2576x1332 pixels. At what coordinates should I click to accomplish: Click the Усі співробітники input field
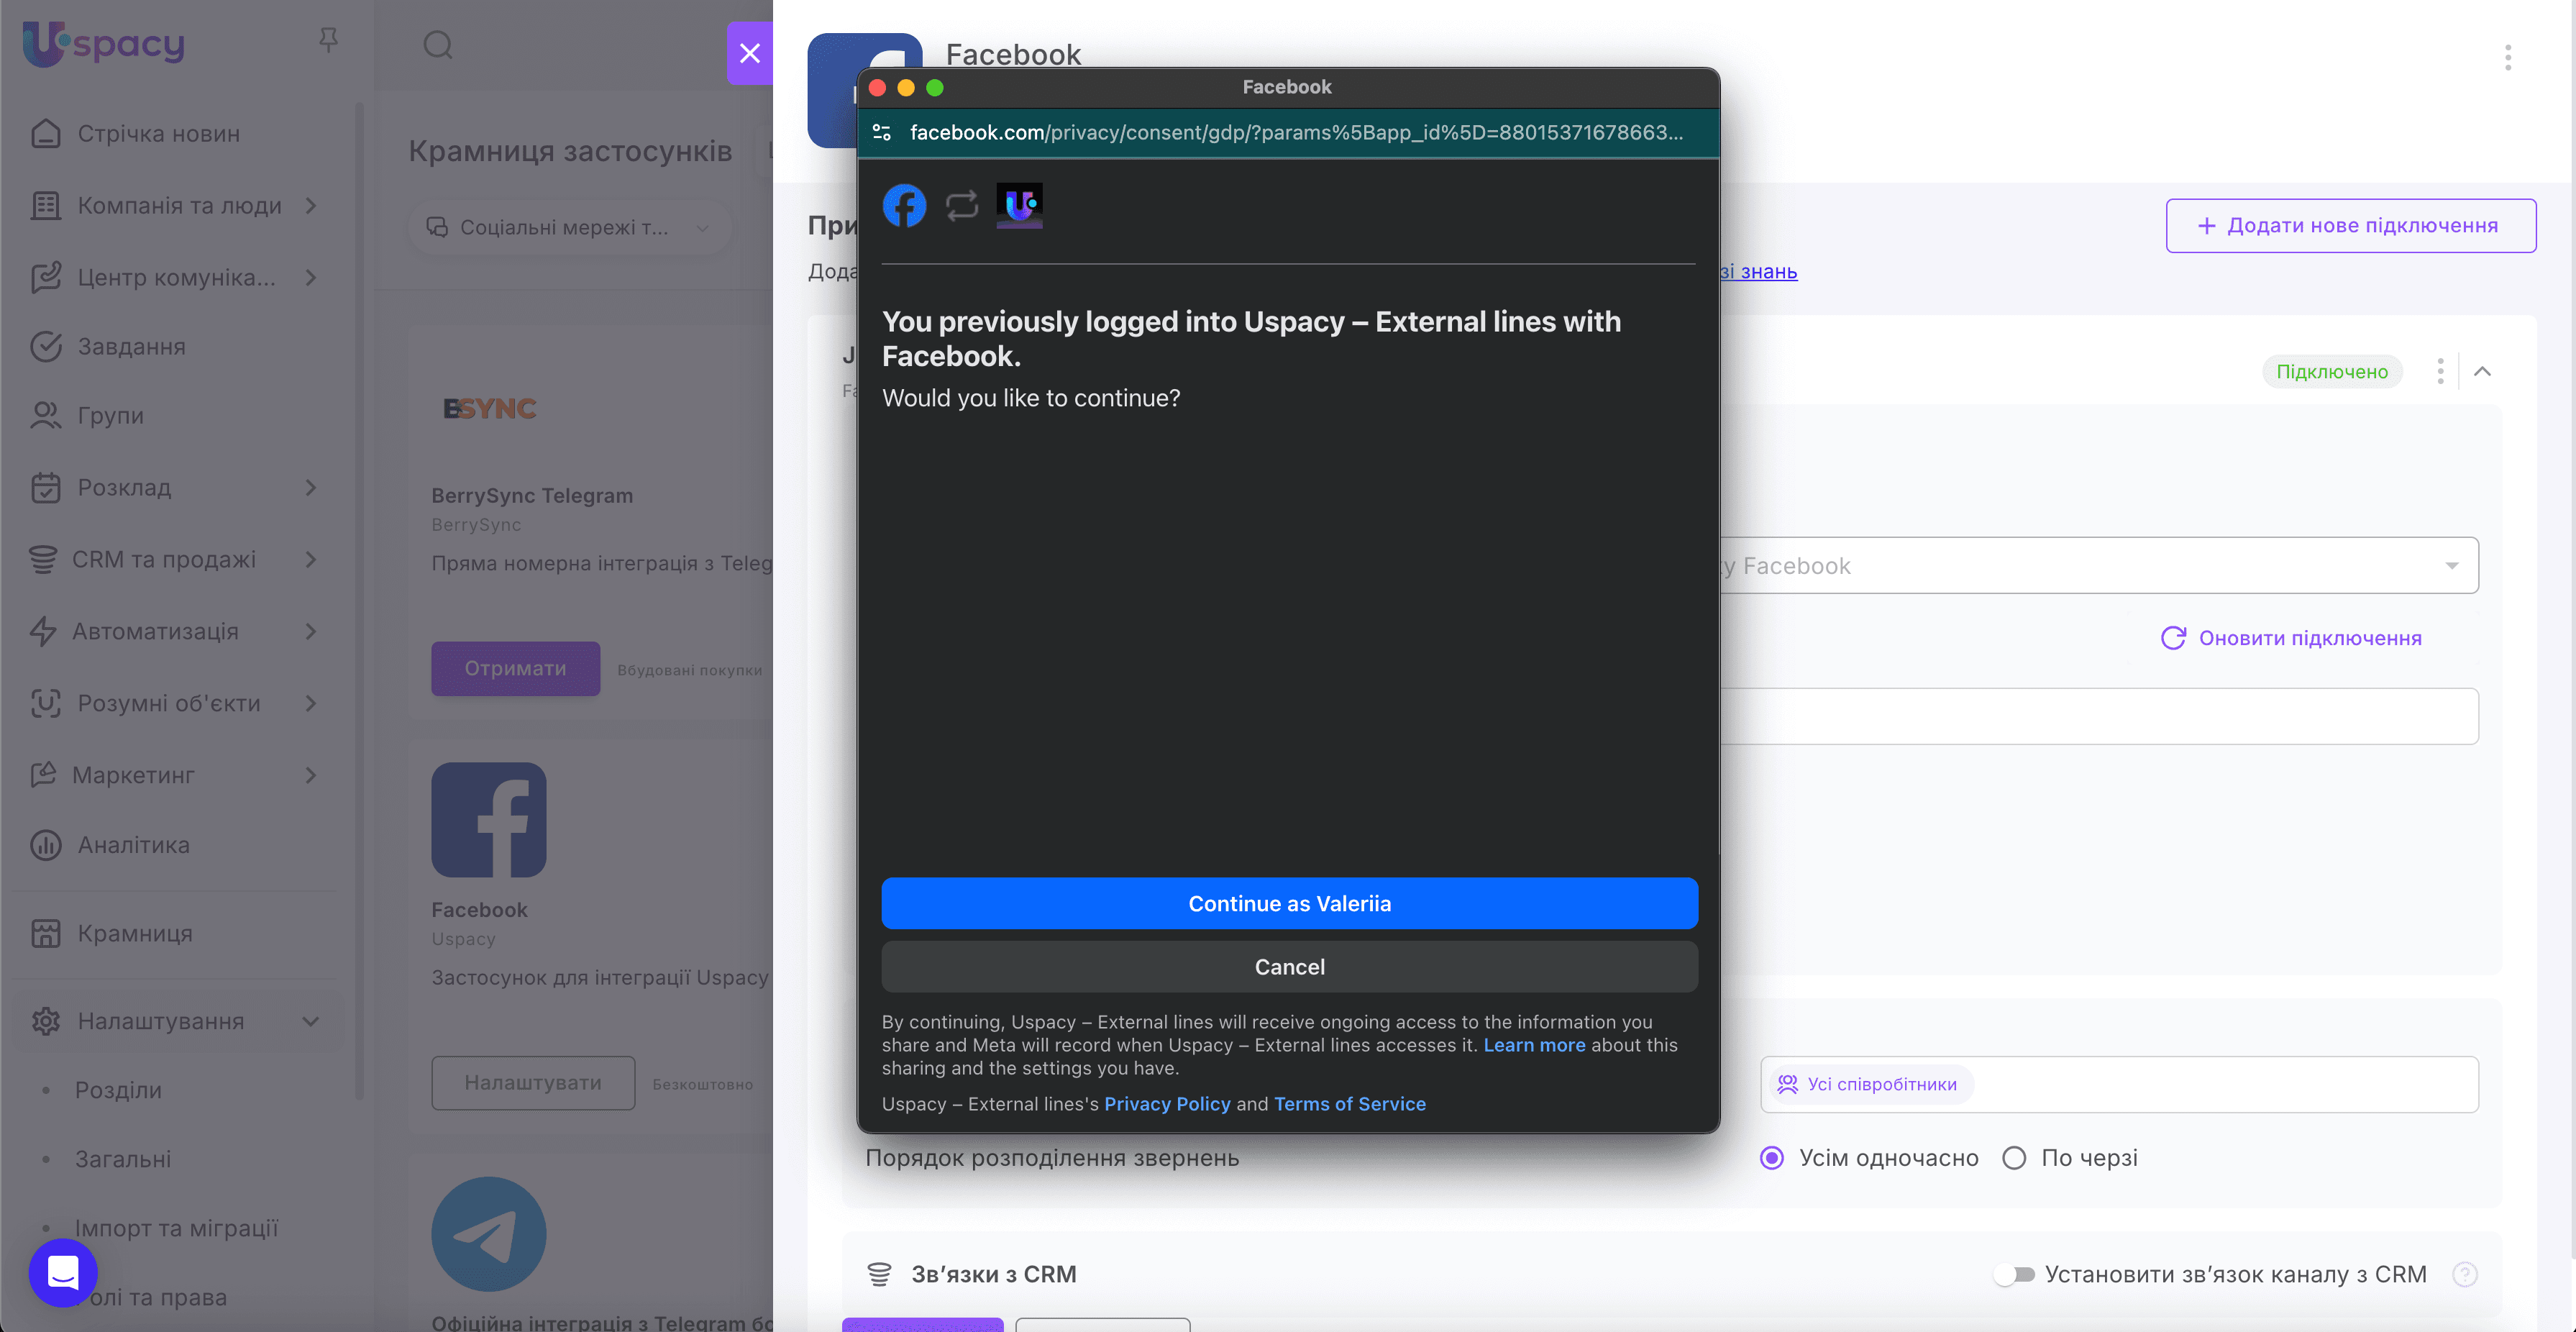pyautogui.click(x=2200, y=1084)
